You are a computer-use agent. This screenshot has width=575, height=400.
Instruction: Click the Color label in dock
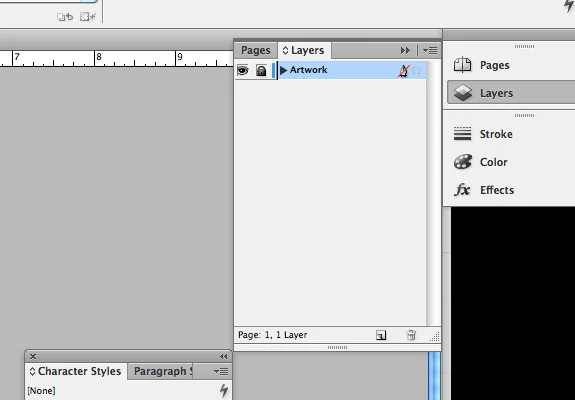click(494, 162)
